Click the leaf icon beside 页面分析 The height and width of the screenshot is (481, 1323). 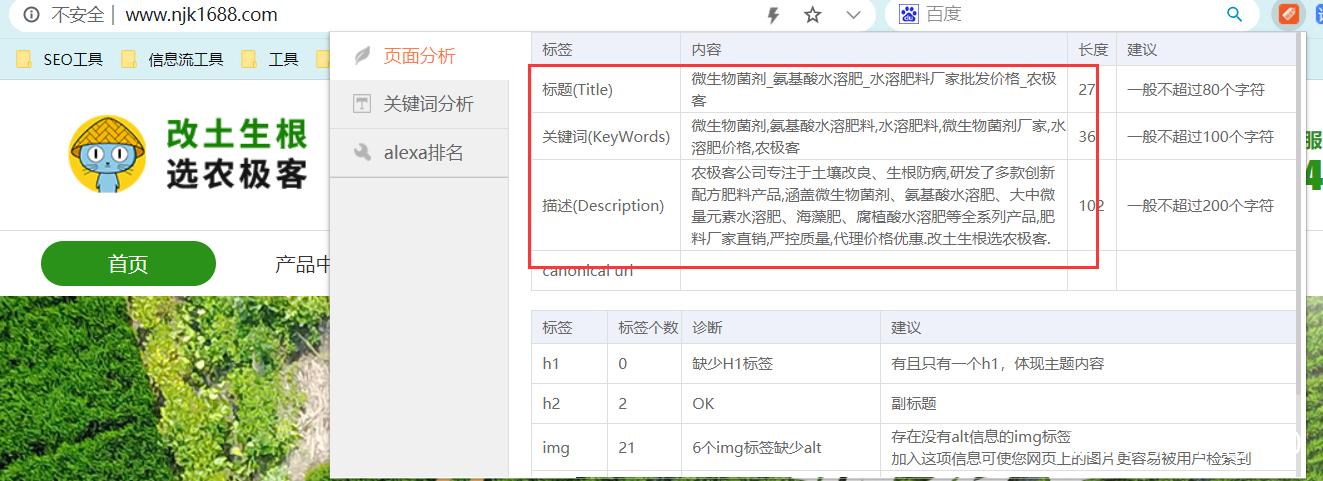tap(363, 56)
